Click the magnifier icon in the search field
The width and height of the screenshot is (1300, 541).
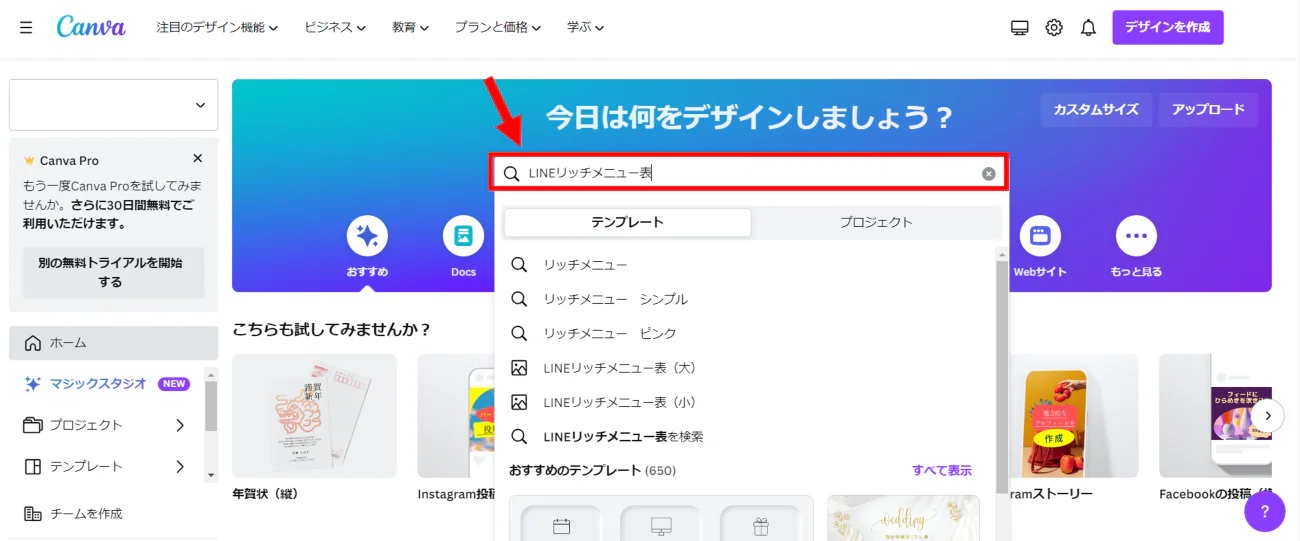(x=511, y=173)
